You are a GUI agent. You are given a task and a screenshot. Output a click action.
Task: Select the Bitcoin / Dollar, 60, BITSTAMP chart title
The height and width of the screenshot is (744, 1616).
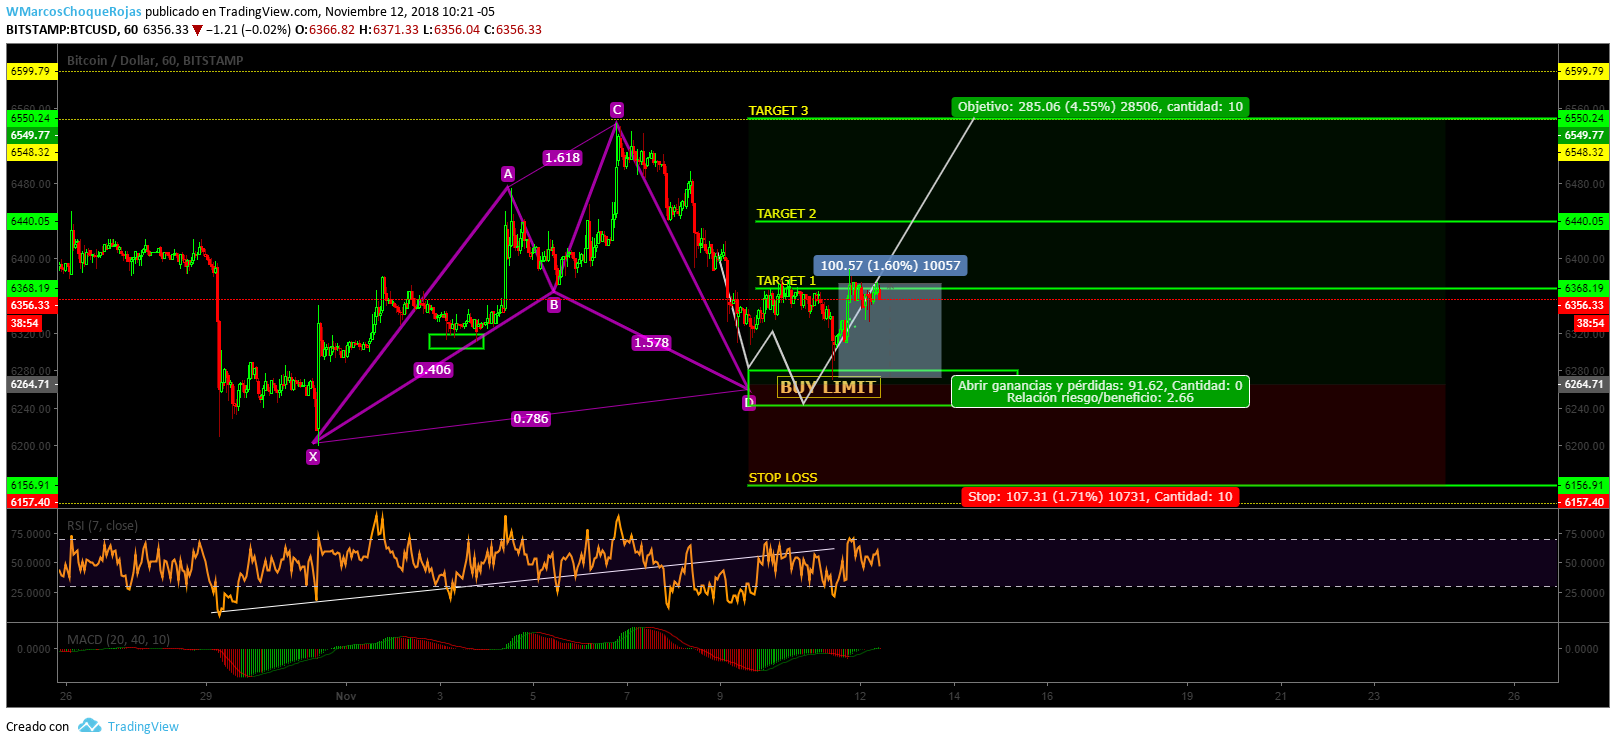click(155, 61)
